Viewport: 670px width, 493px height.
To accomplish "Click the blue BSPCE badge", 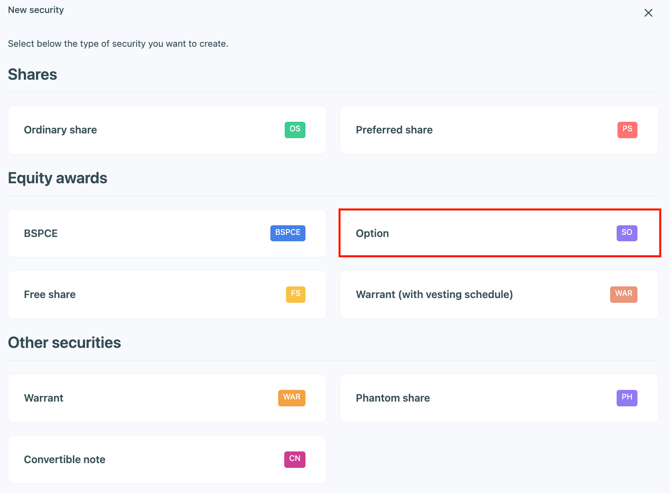I will [287, 233].
